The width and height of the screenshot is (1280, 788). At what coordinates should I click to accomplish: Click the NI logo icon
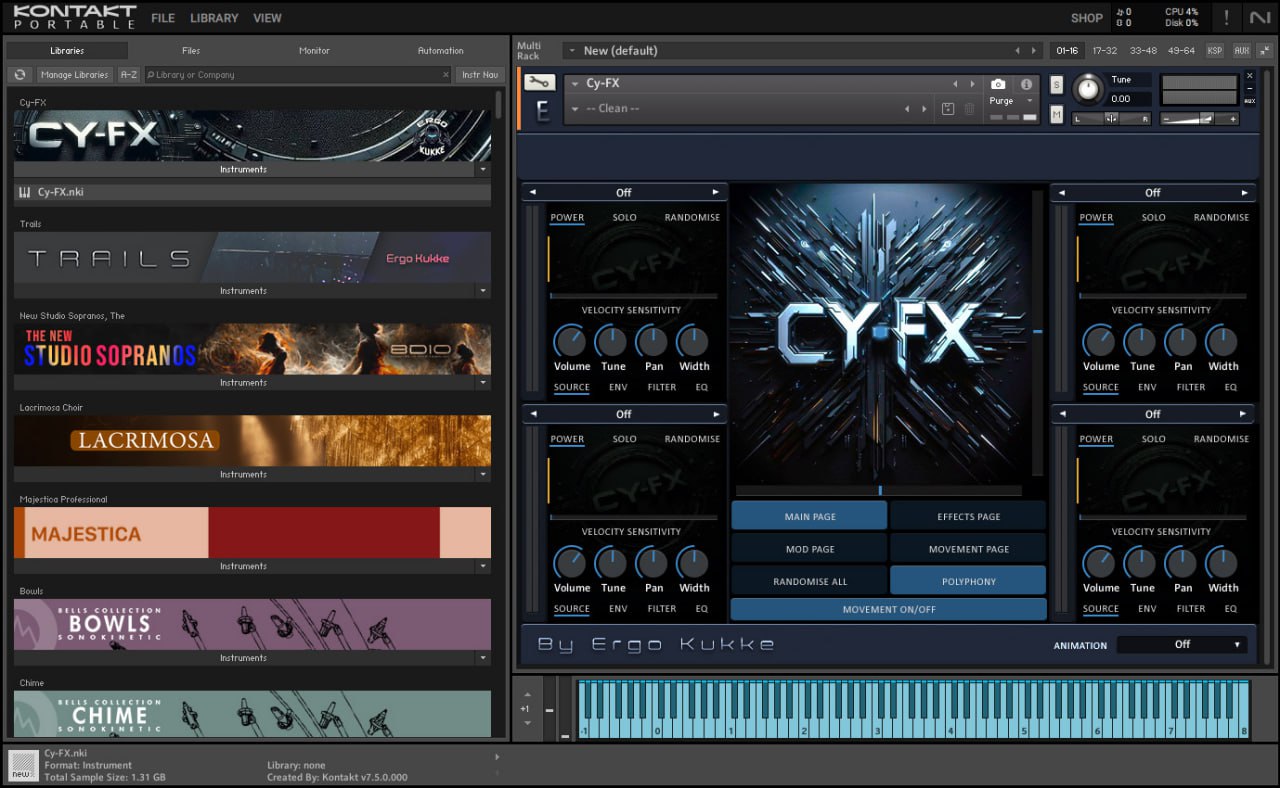[x=1260, y=17]
